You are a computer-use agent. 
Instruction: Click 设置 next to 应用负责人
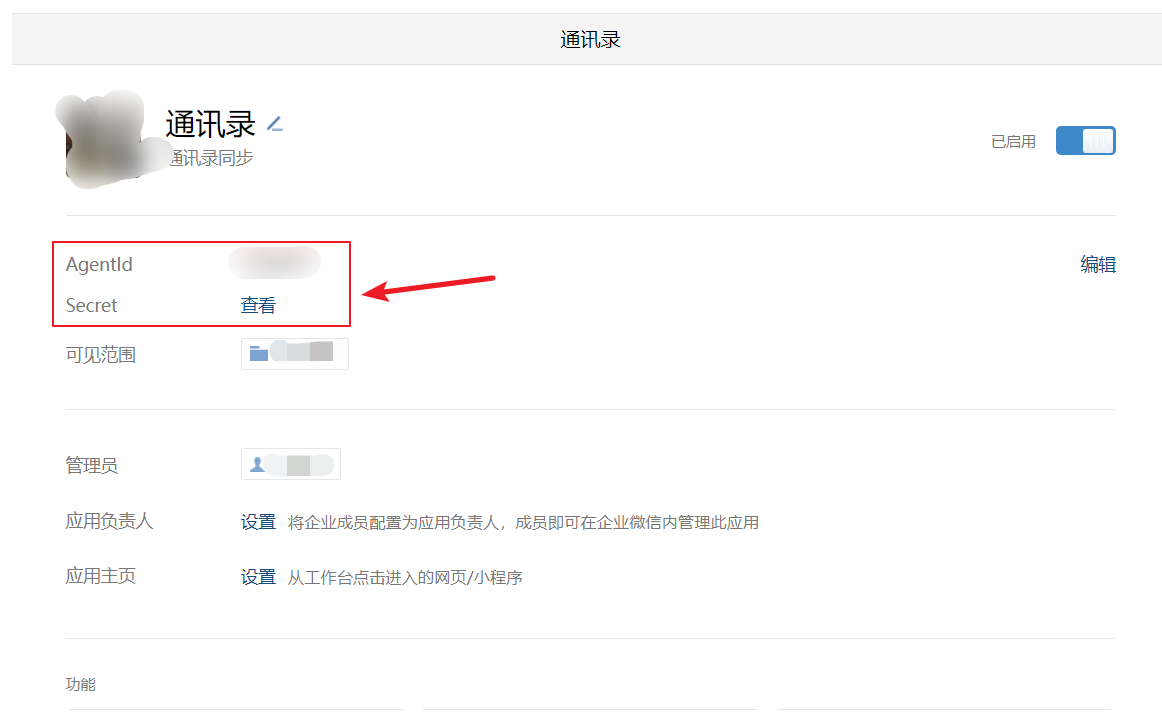(x=258, y=522)
